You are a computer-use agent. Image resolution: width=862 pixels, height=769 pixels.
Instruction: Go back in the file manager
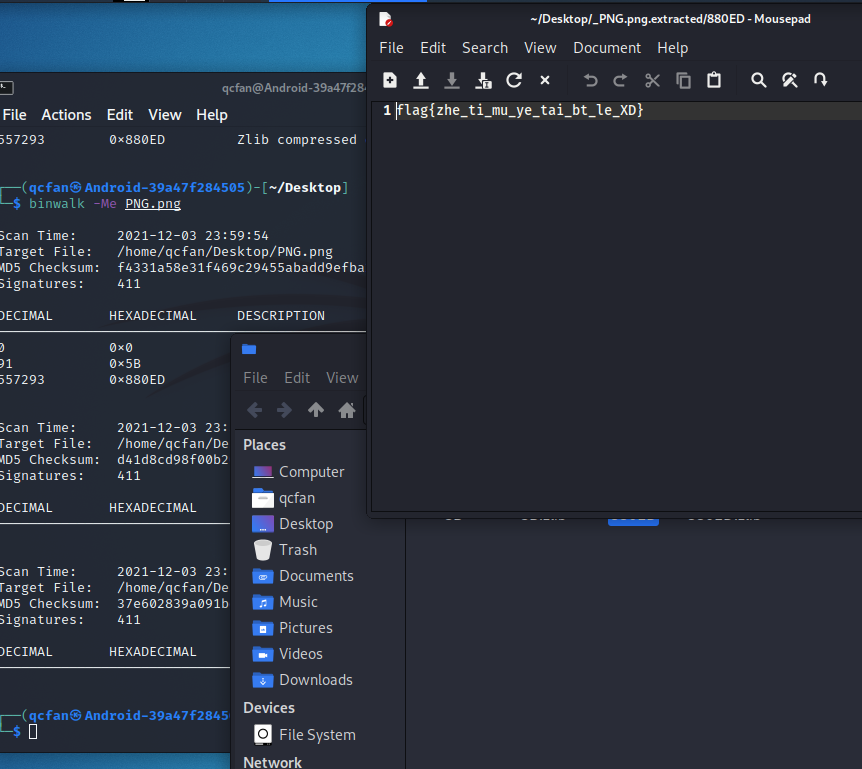click(255, 410)
